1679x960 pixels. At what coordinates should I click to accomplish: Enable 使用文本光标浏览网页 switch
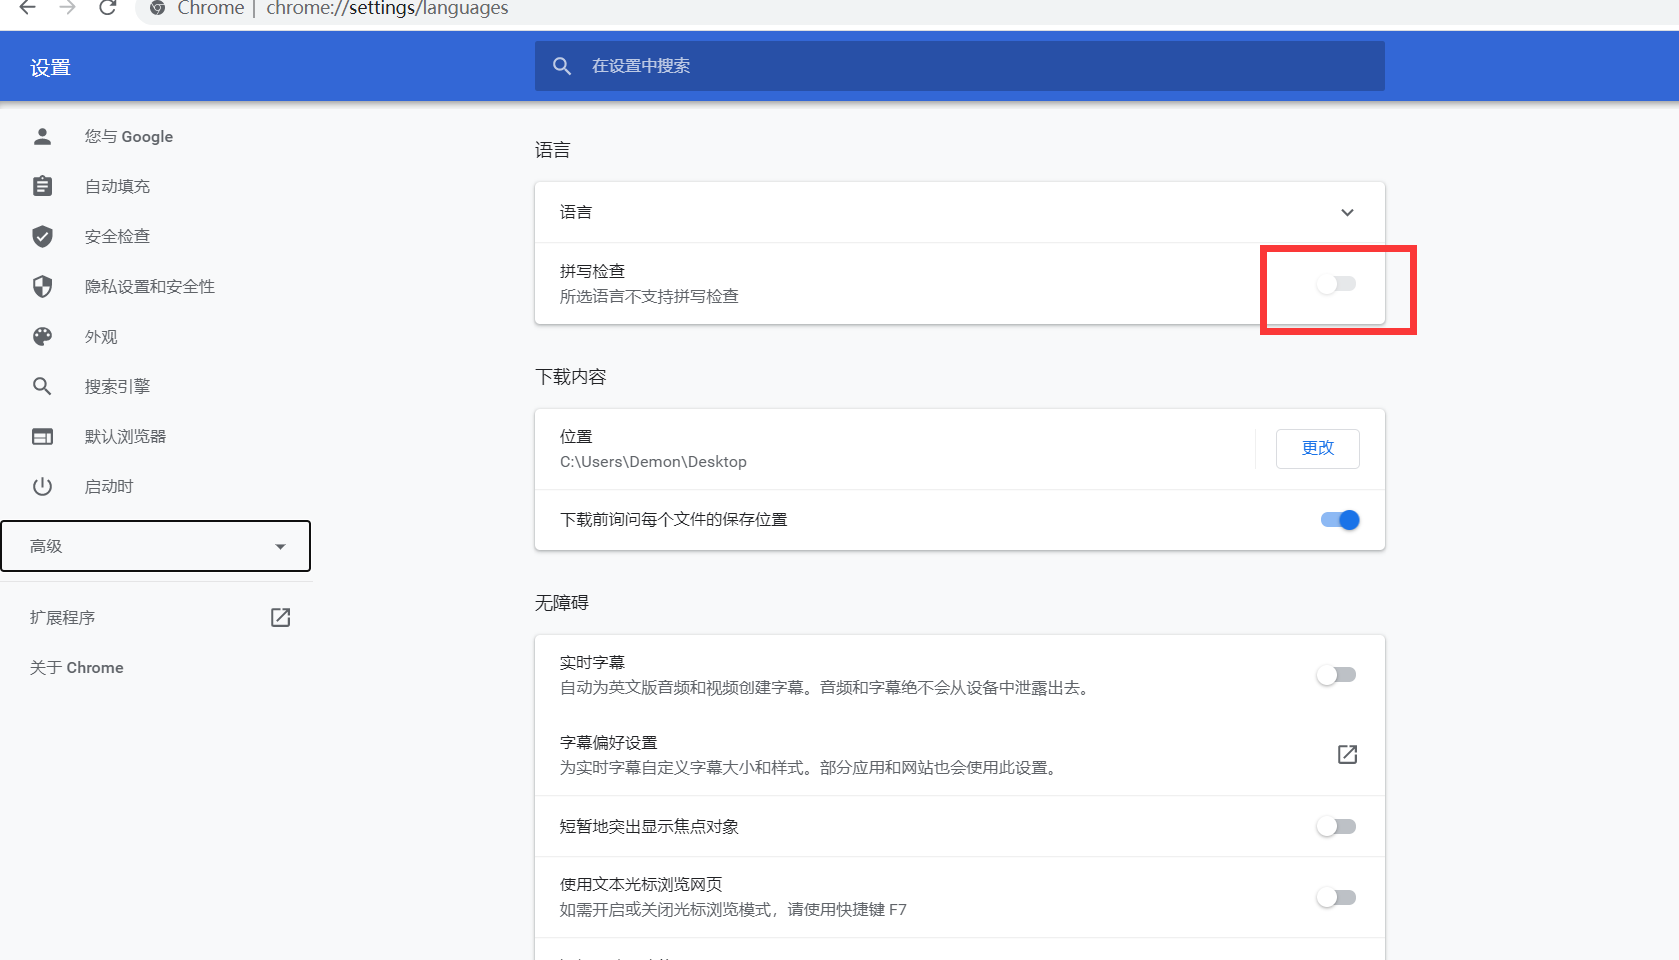click(x=1336, y=897)
